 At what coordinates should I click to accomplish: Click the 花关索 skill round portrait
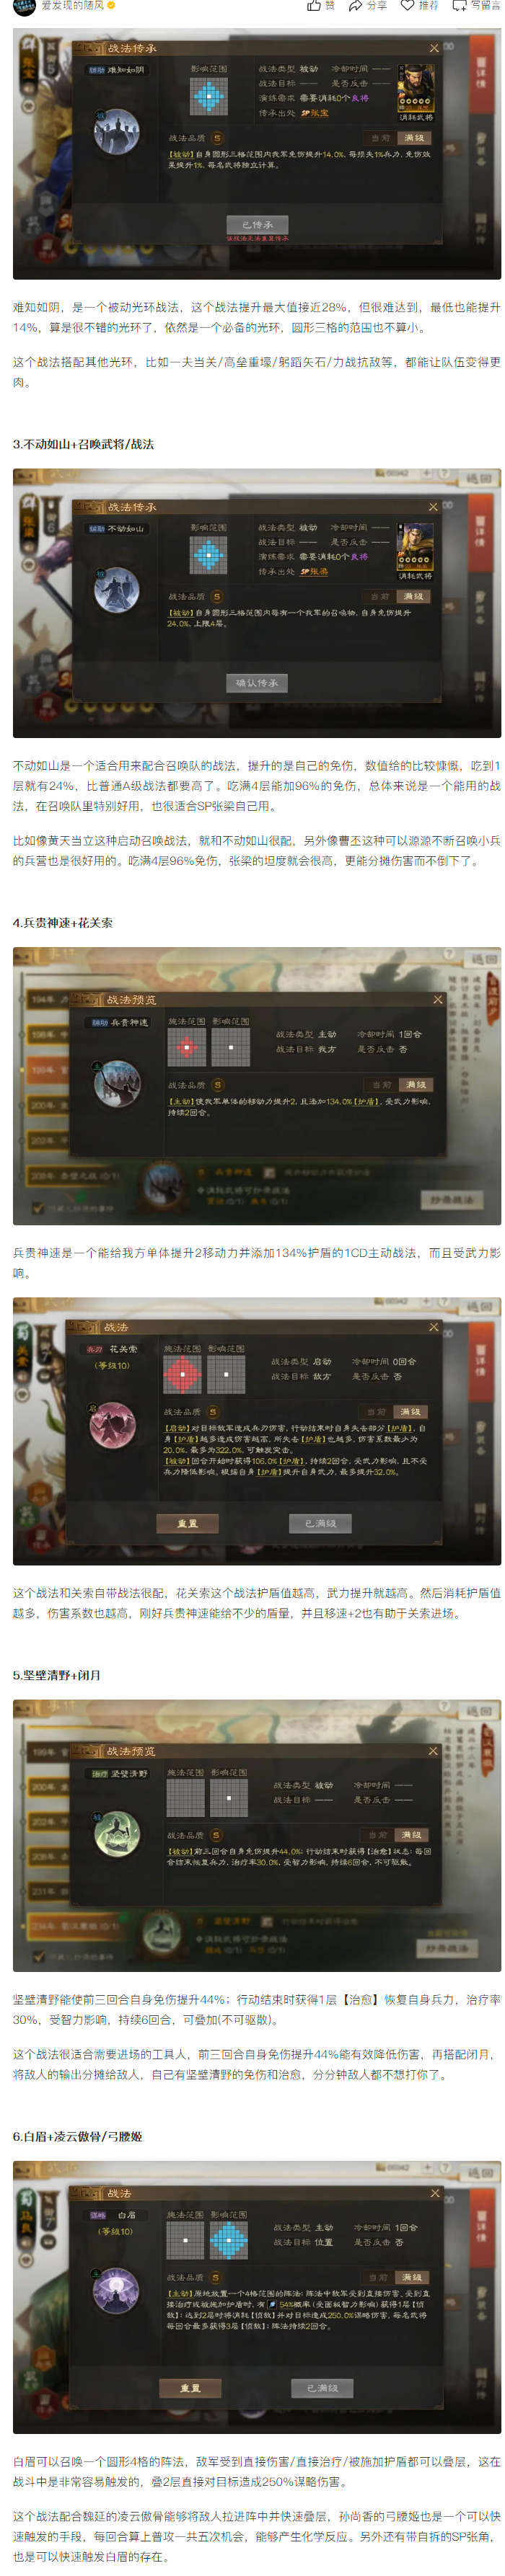(x=113, y=1425)
